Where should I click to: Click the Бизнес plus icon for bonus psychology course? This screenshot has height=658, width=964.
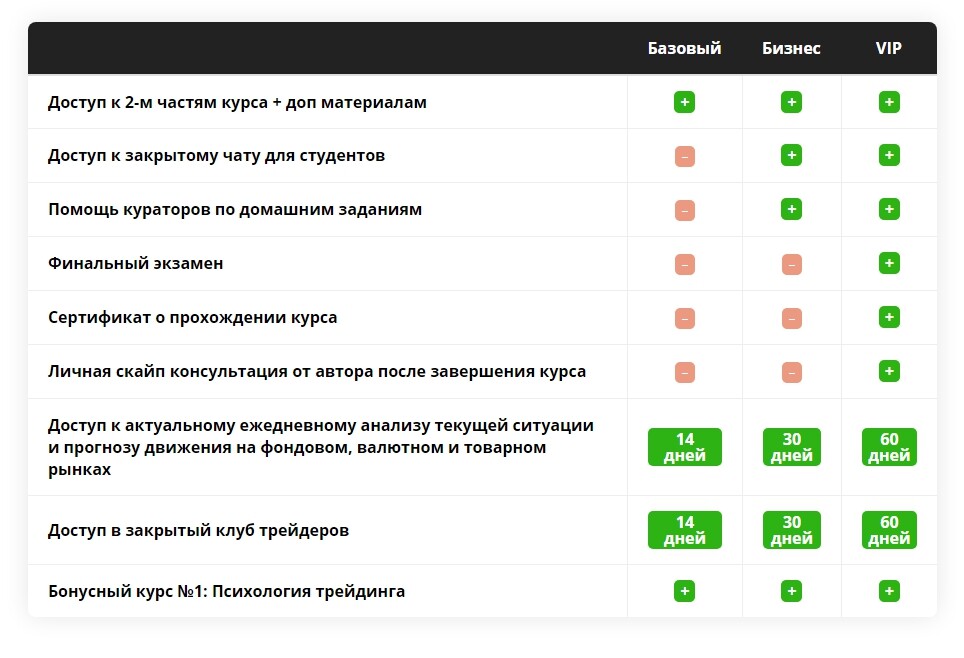[x=791, y=591]
